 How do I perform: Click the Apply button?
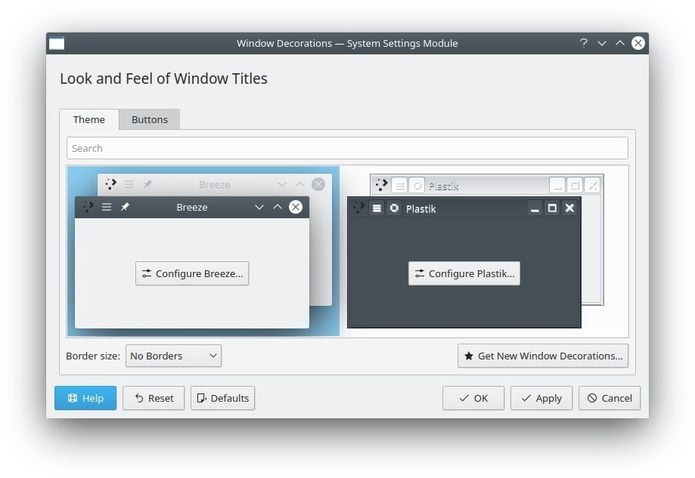click(541, 398)
